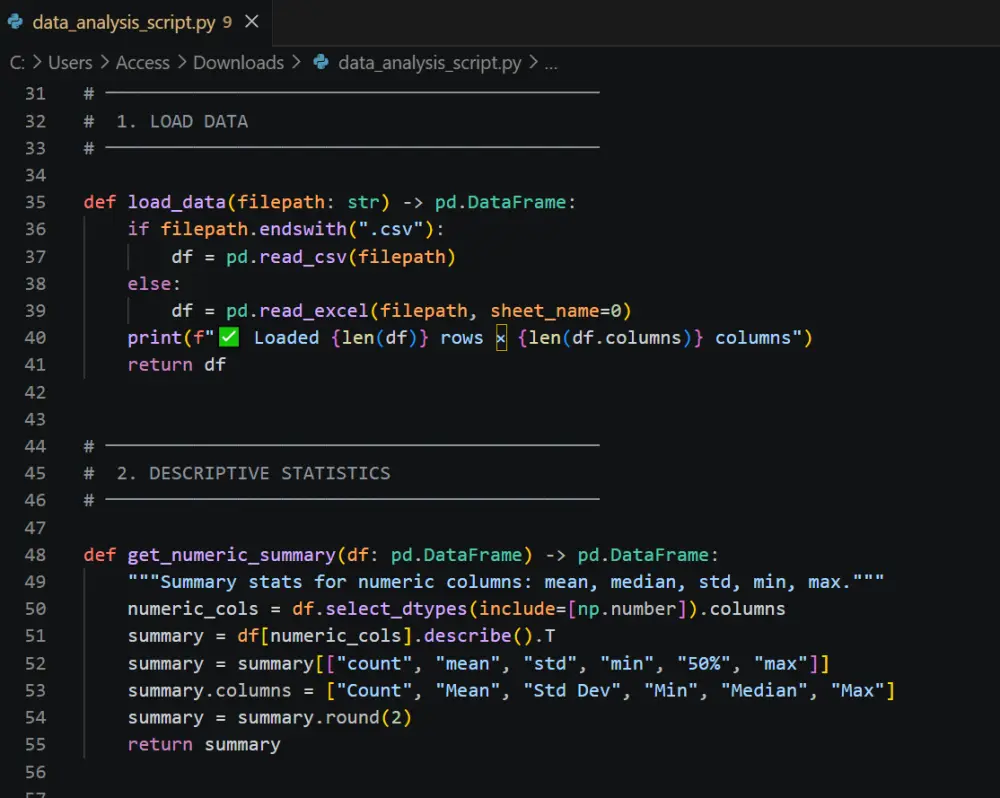Click pd.read_csv call on line 37

[x=341, y=256]
